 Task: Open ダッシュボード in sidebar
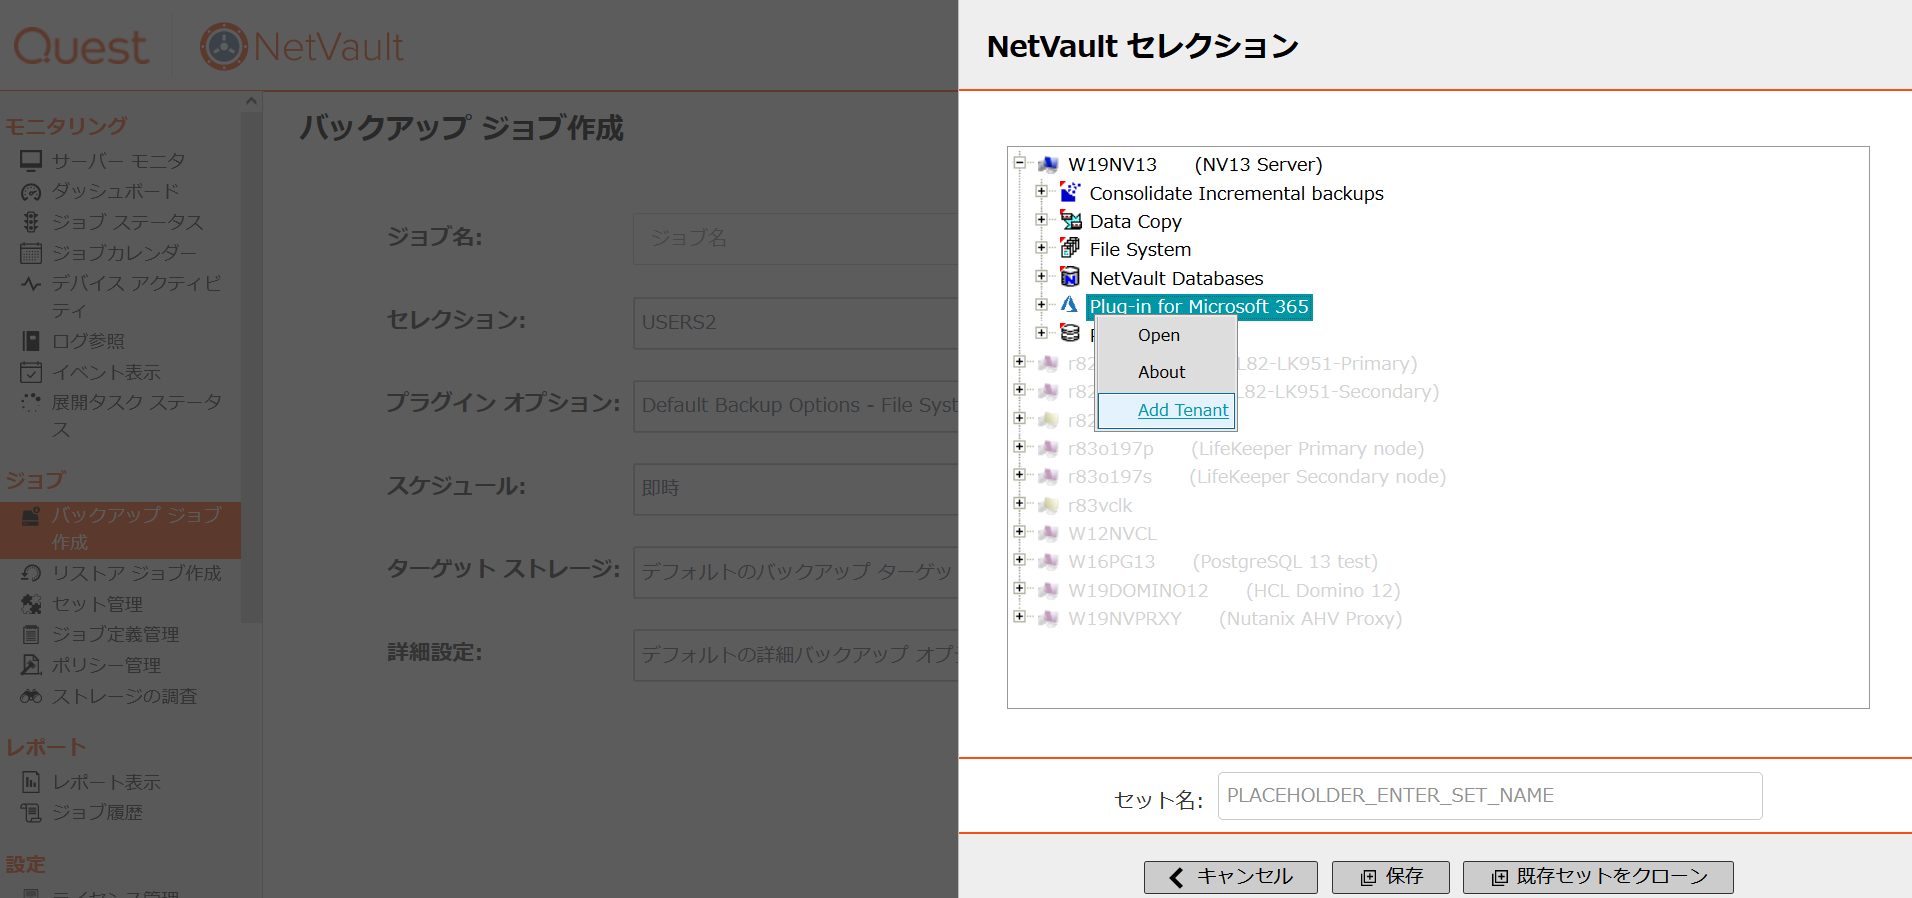[x=115, y=191]
